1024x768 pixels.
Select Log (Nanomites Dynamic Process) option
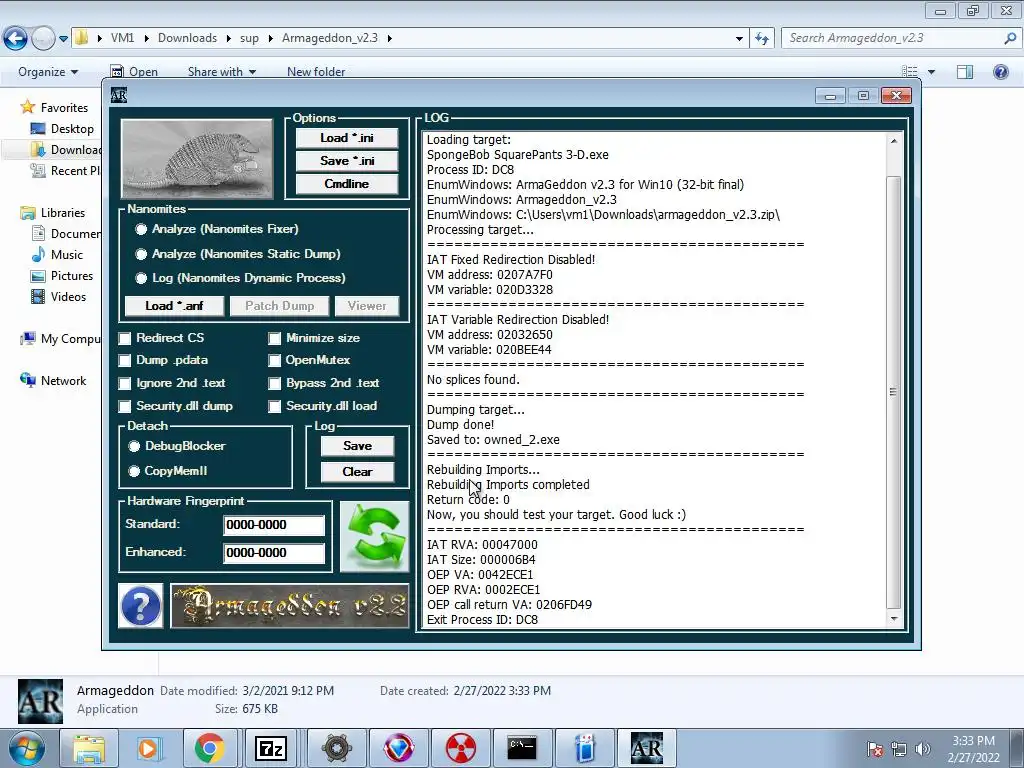[140, 278]
